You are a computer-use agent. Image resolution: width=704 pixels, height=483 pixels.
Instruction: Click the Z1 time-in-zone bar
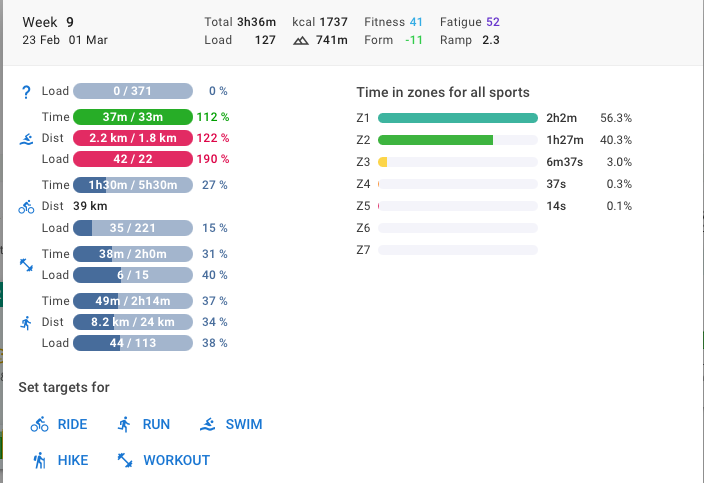(x=458, y=118)
